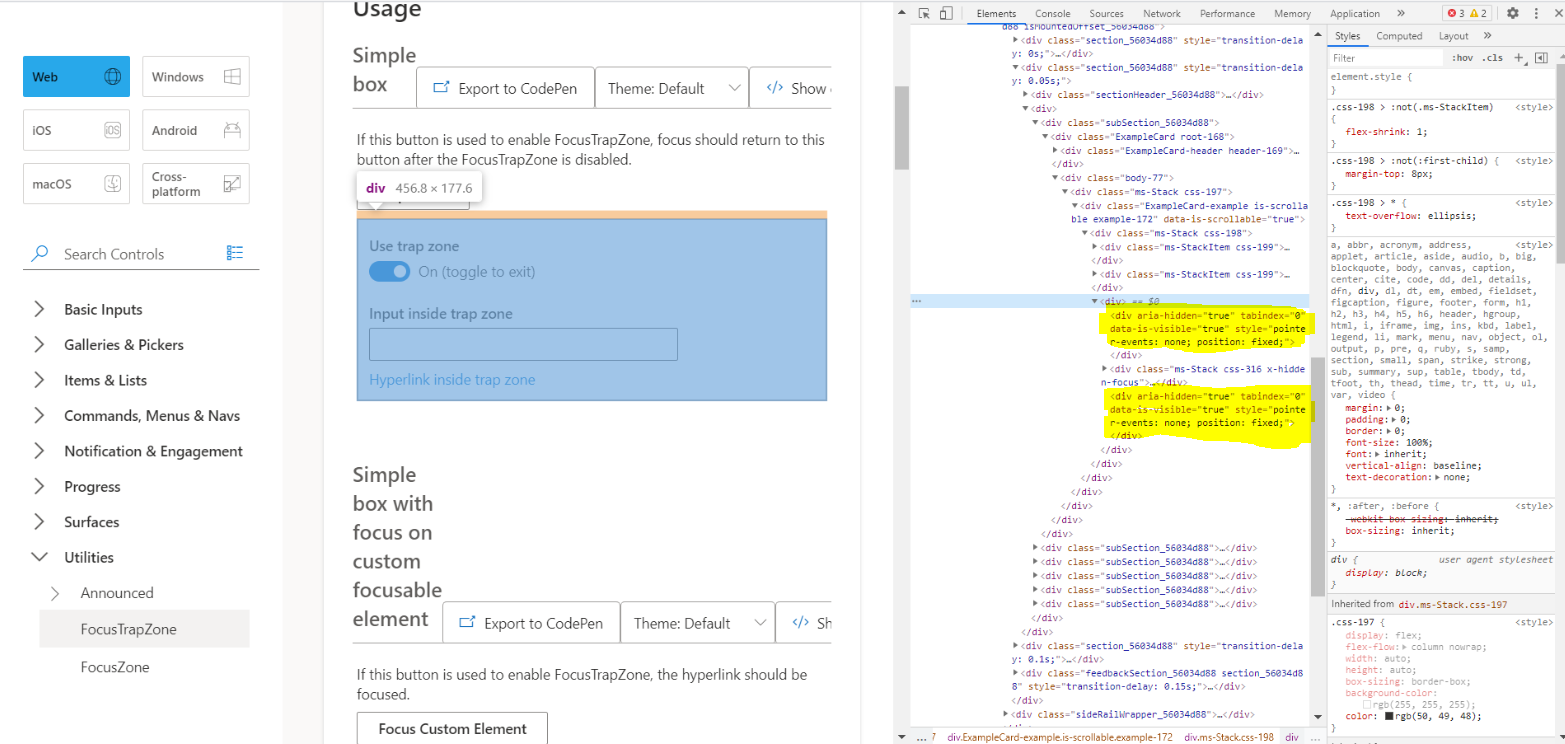Image resolution: width=1565 pixels, height=744 pixels.
Task: Click the new style rule plus icon
Action: (1519, 58)
